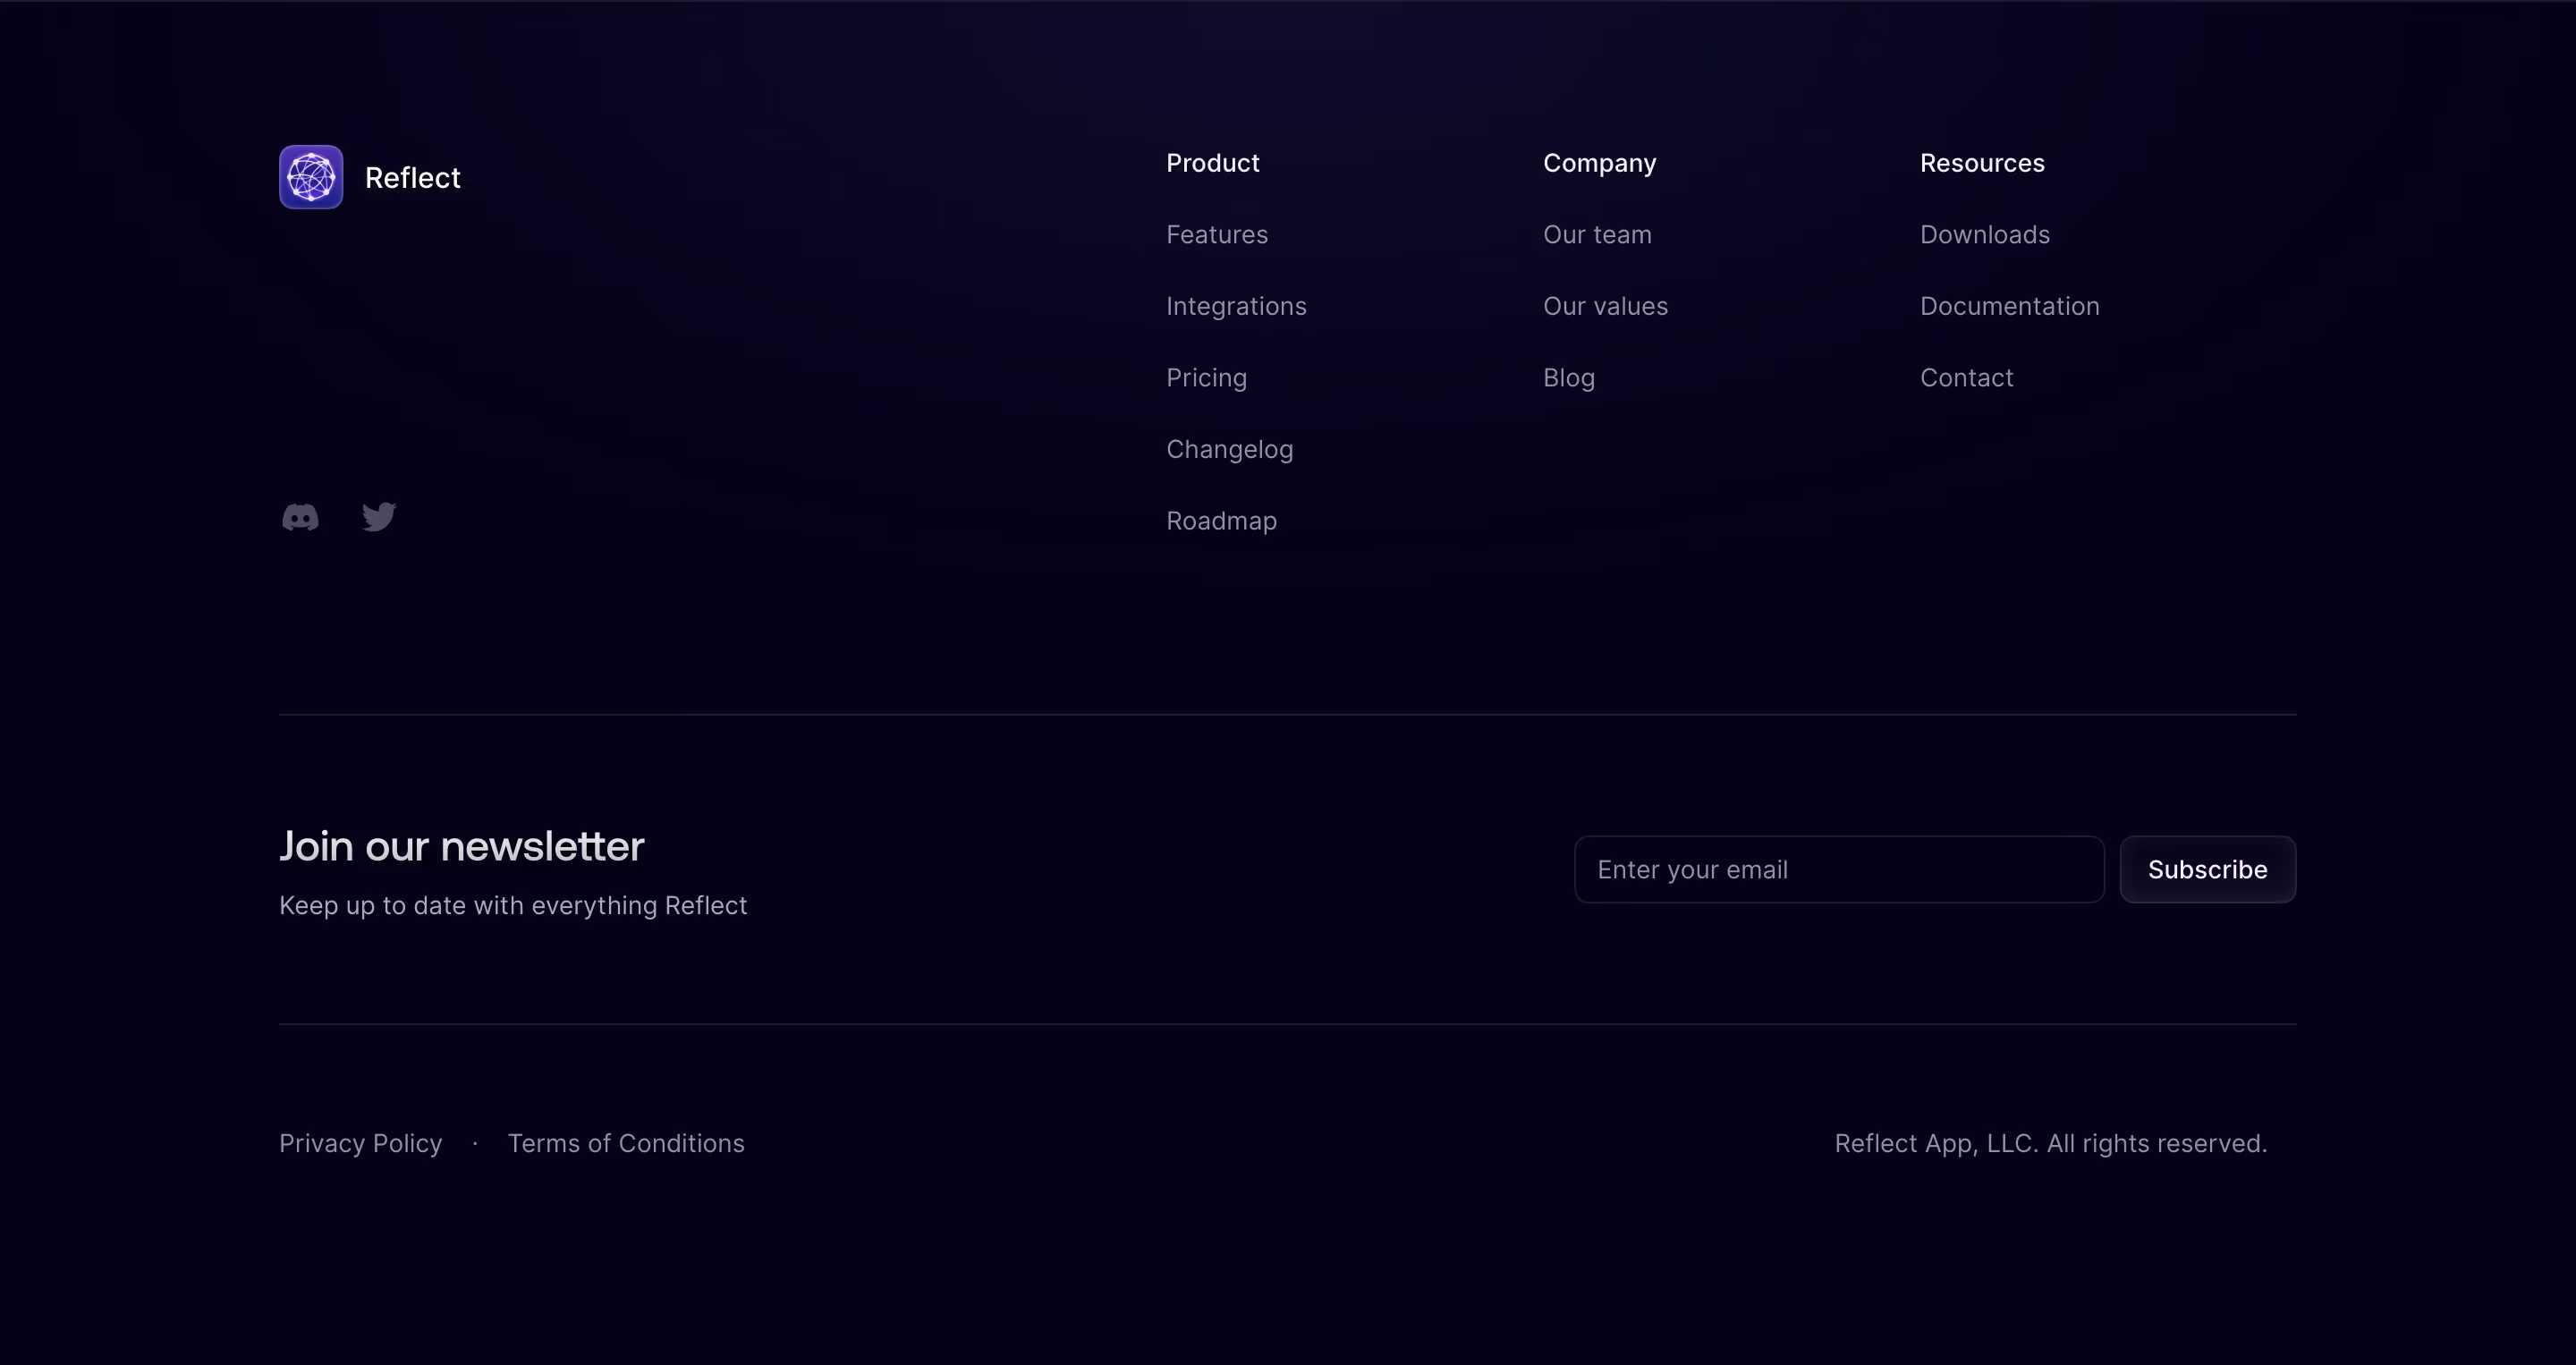The width and height of the screenshot is (2576, 1365).
Task: Click the Company column heading
Action: (1599, 164)
